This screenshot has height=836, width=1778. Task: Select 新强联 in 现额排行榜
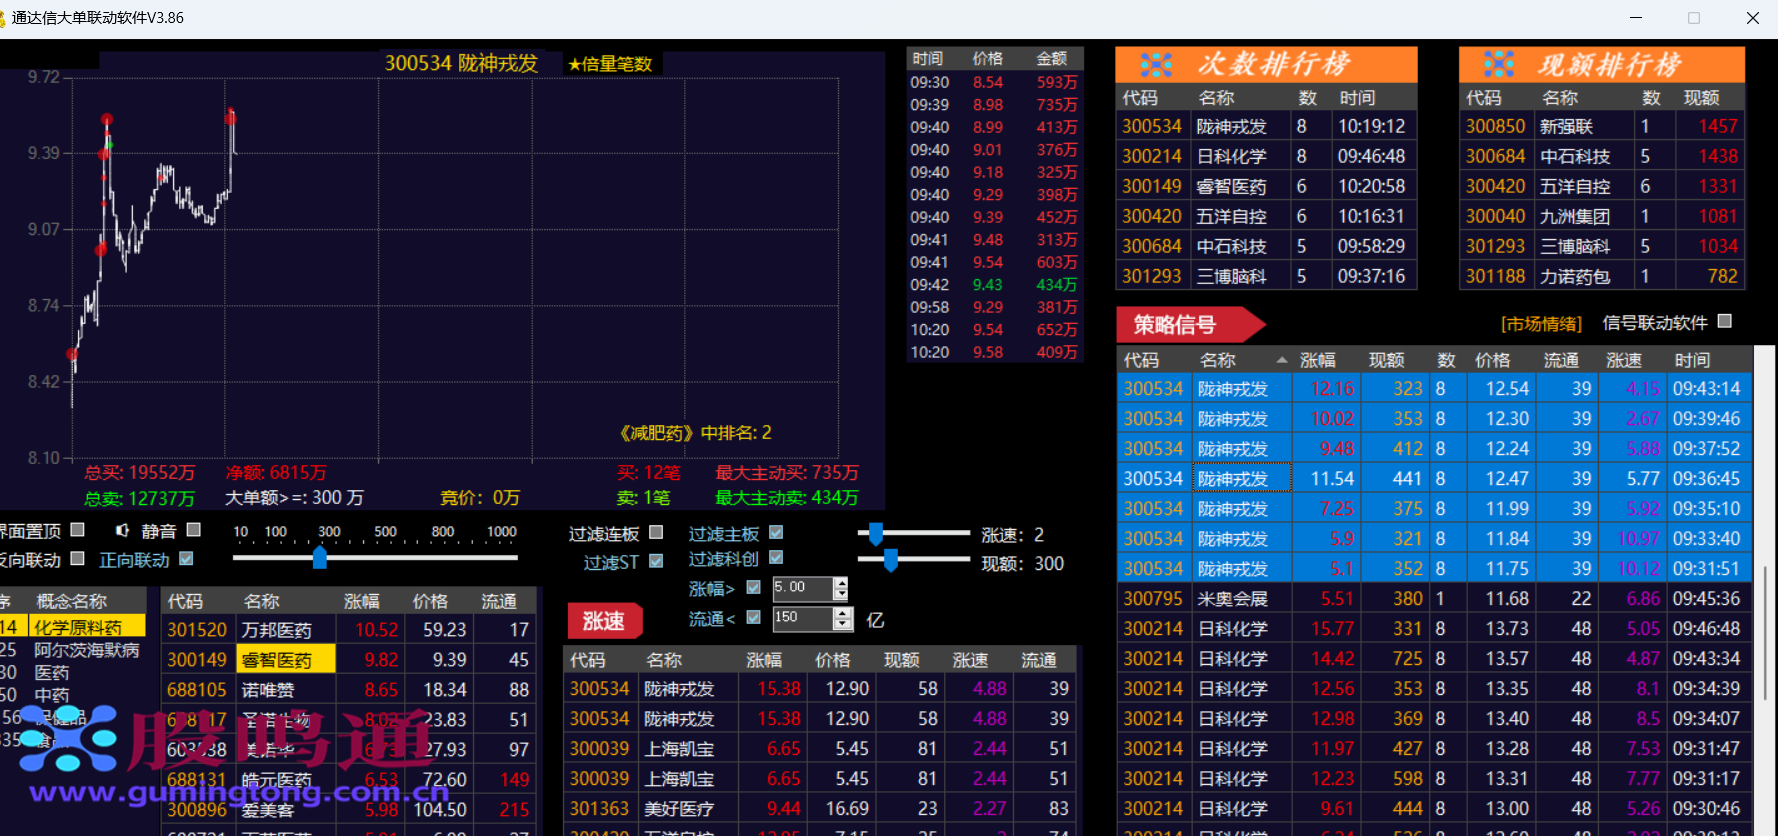(x=1602, y=126)
